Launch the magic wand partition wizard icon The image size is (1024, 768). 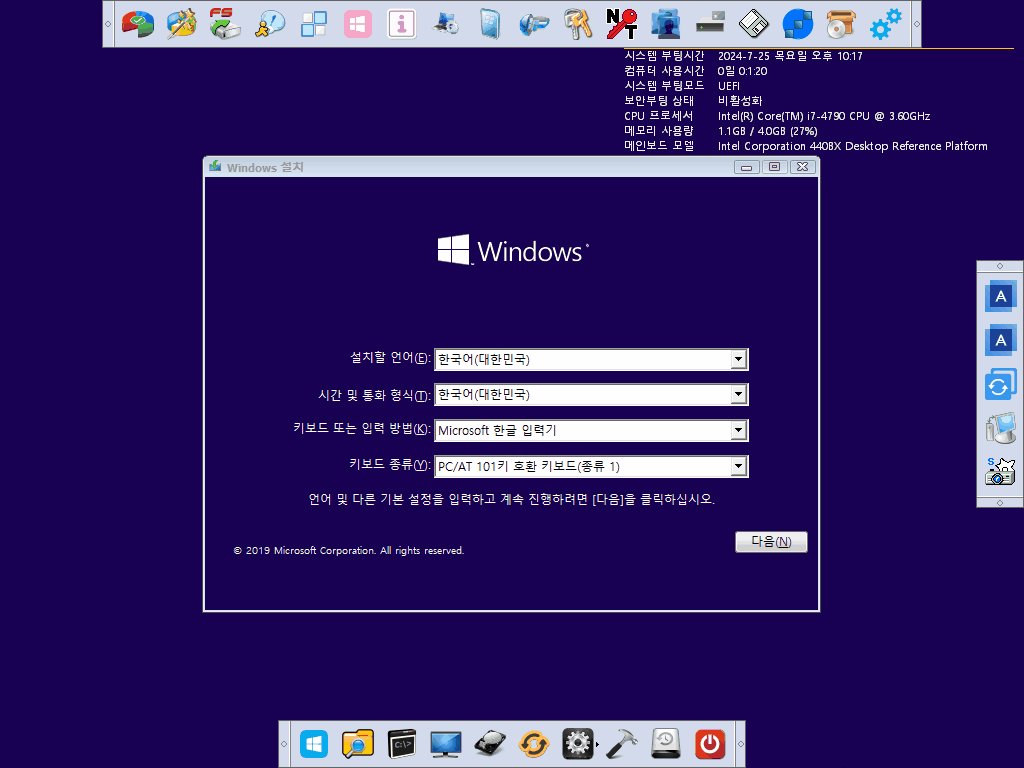coord(182,24)
